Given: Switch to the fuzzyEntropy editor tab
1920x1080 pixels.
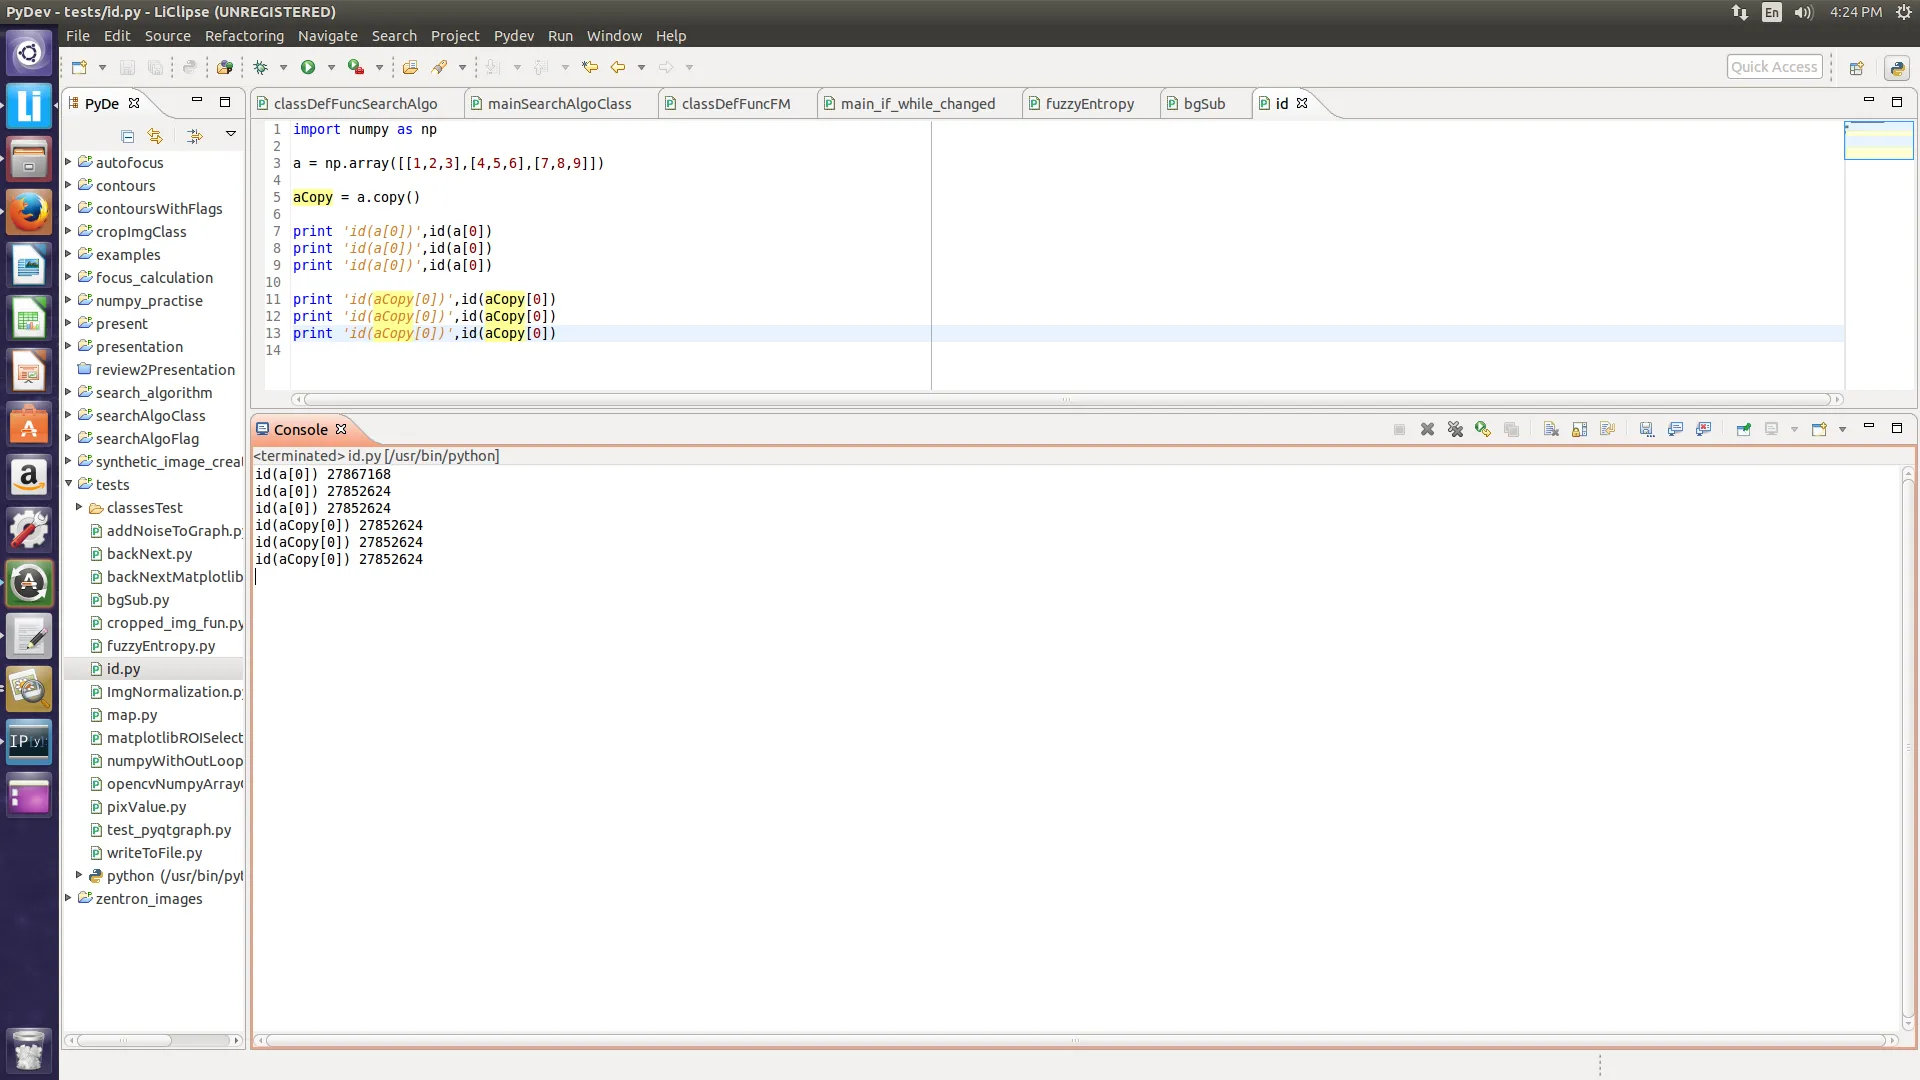Looking at the screenshot, I should pos(1089,103).
